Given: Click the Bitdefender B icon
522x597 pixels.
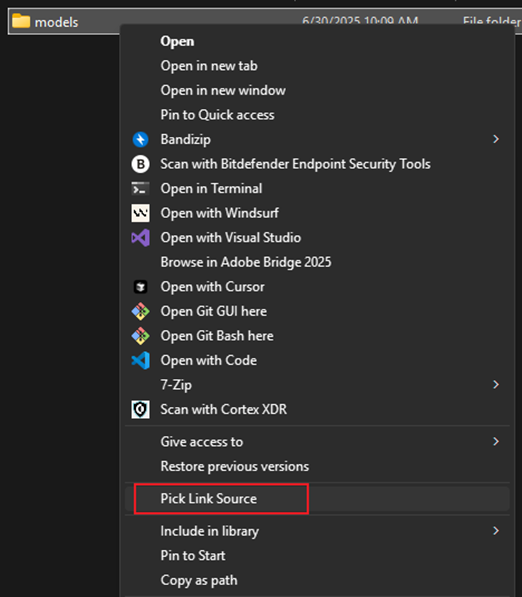Looking at the screenshot, I should click(x=140, y=164).
